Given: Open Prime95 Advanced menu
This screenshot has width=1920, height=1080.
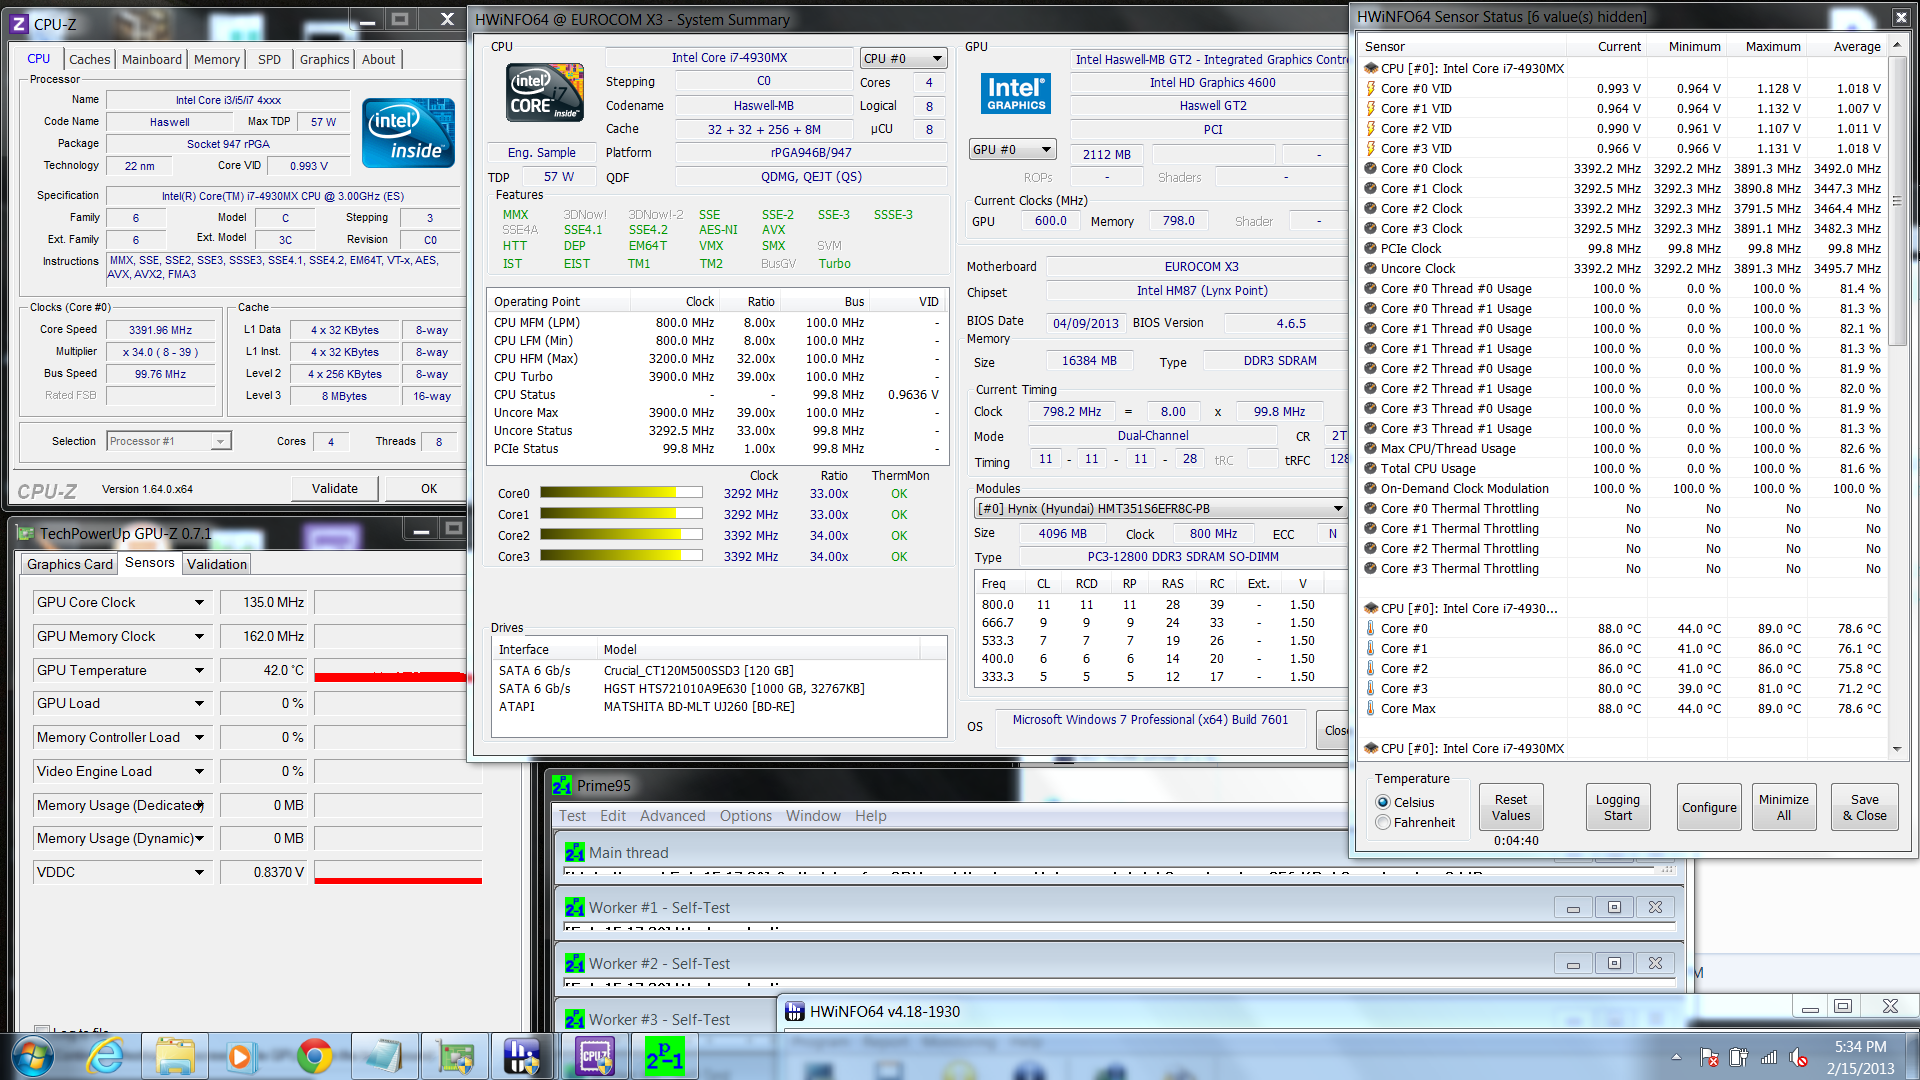Looking at the screenshot, I should pos(672,816).
